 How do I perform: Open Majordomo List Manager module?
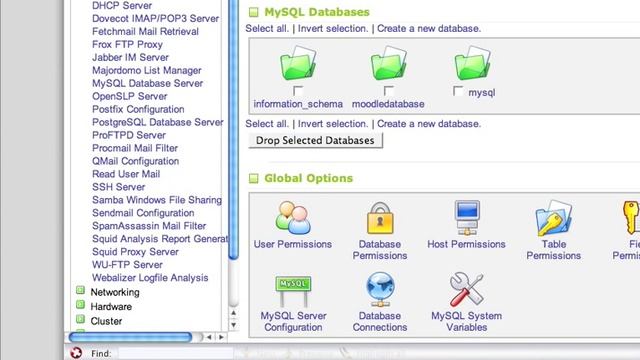pyautogui.click(x=147, y=71)
